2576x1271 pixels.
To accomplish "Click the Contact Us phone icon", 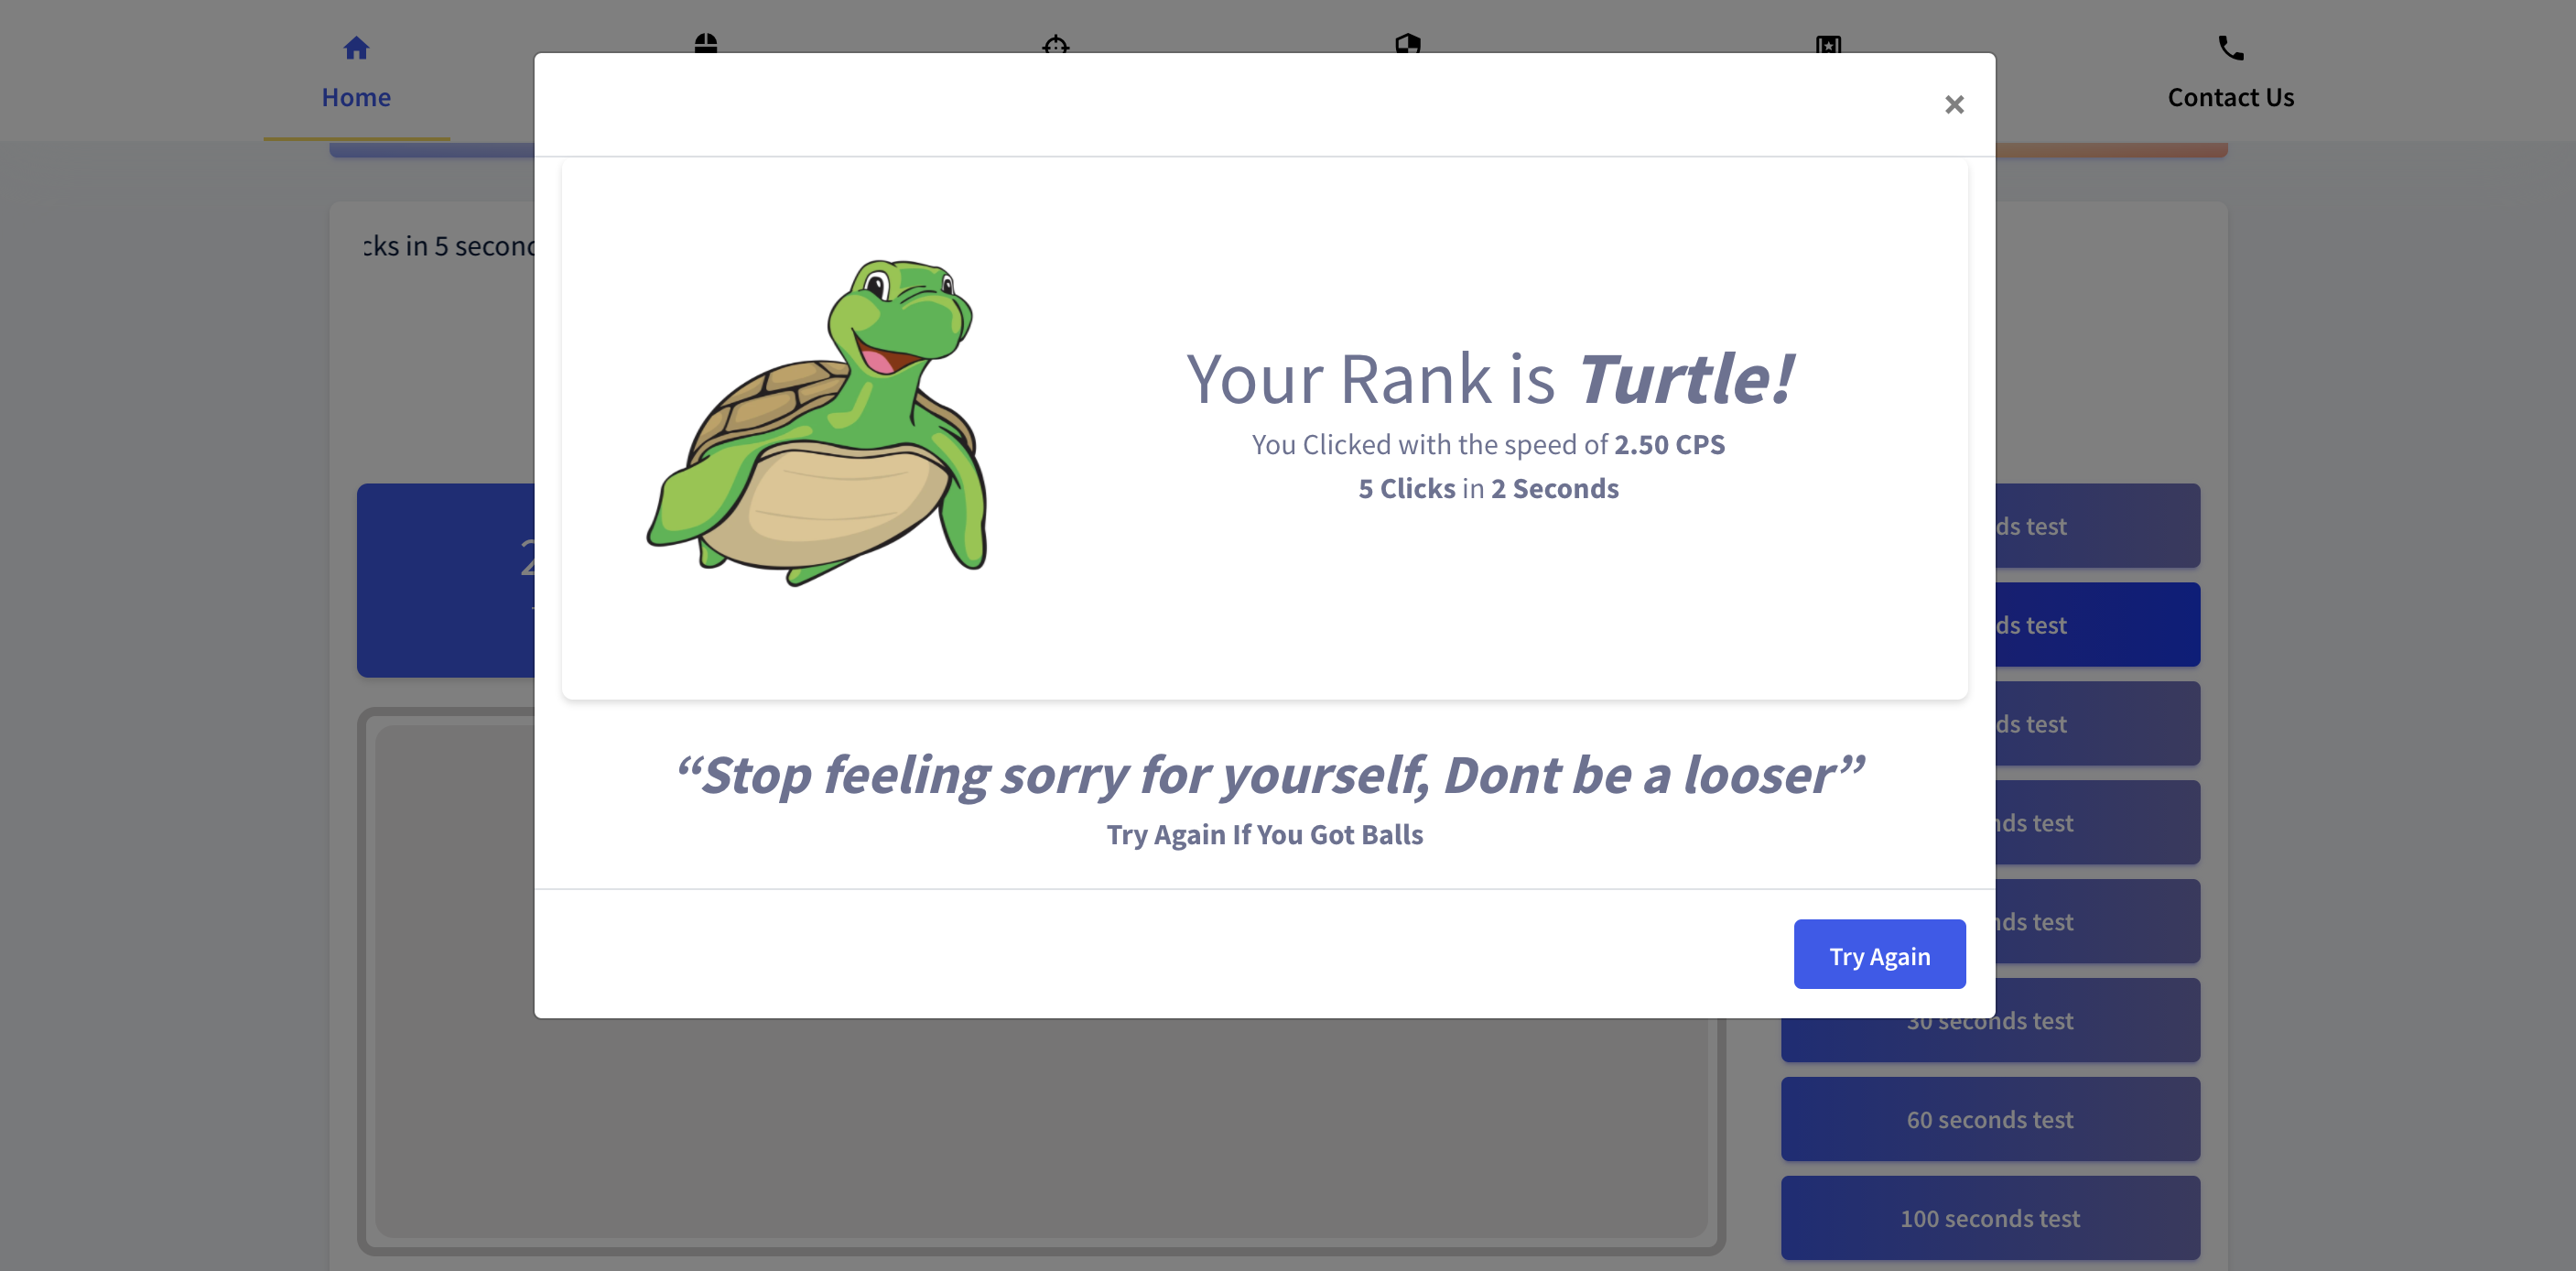I will [2231, 46].
